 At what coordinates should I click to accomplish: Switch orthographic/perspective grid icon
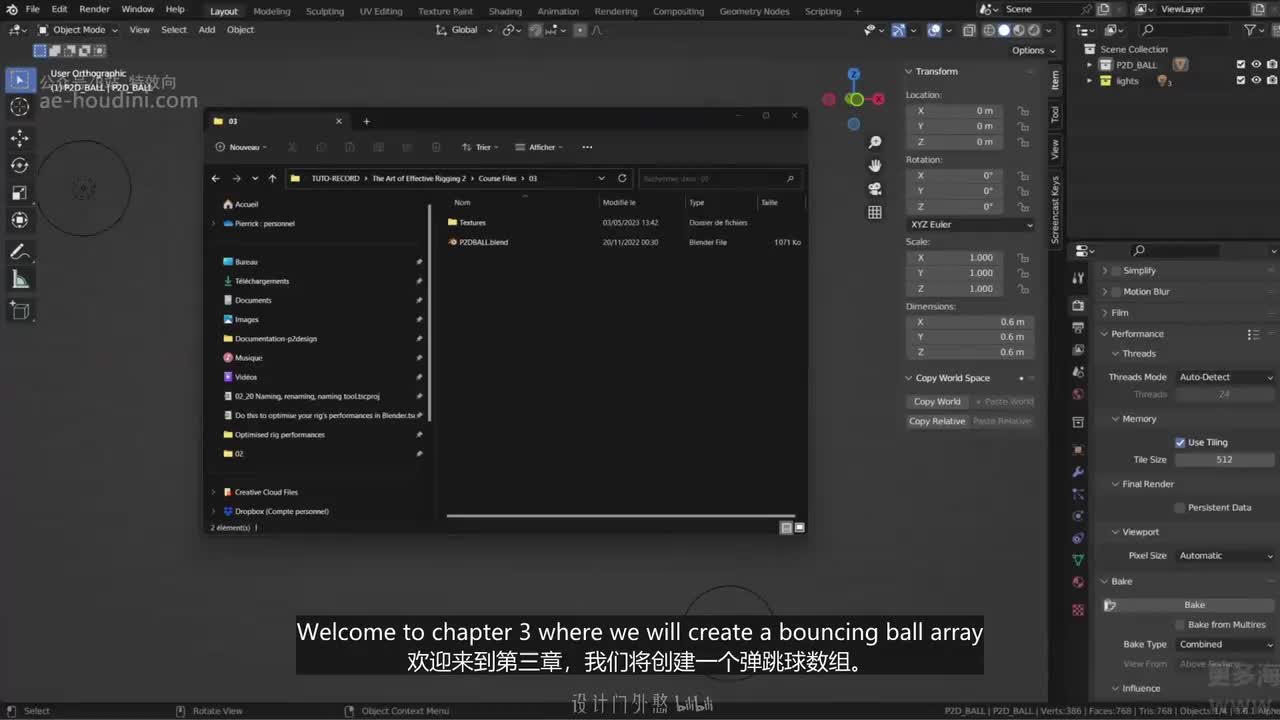pyautogui.click(x=875, y=212)
